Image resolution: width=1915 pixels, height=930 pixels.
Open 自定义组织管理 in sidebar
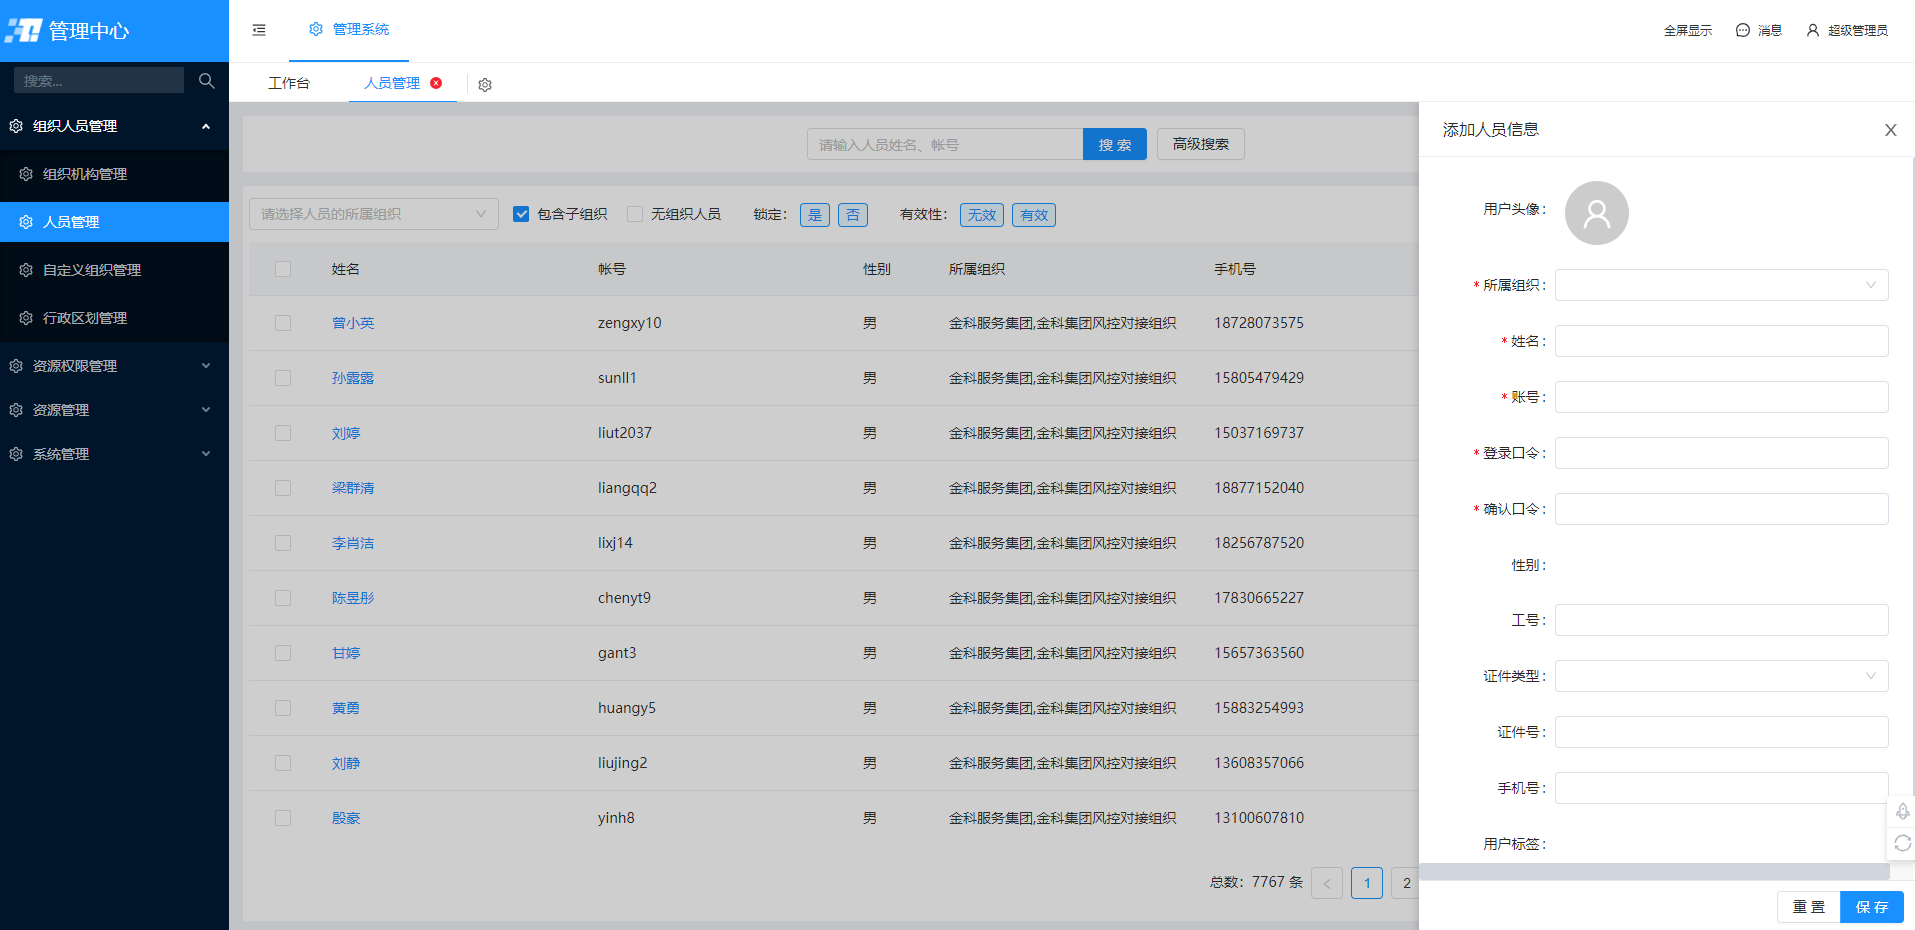114,270
